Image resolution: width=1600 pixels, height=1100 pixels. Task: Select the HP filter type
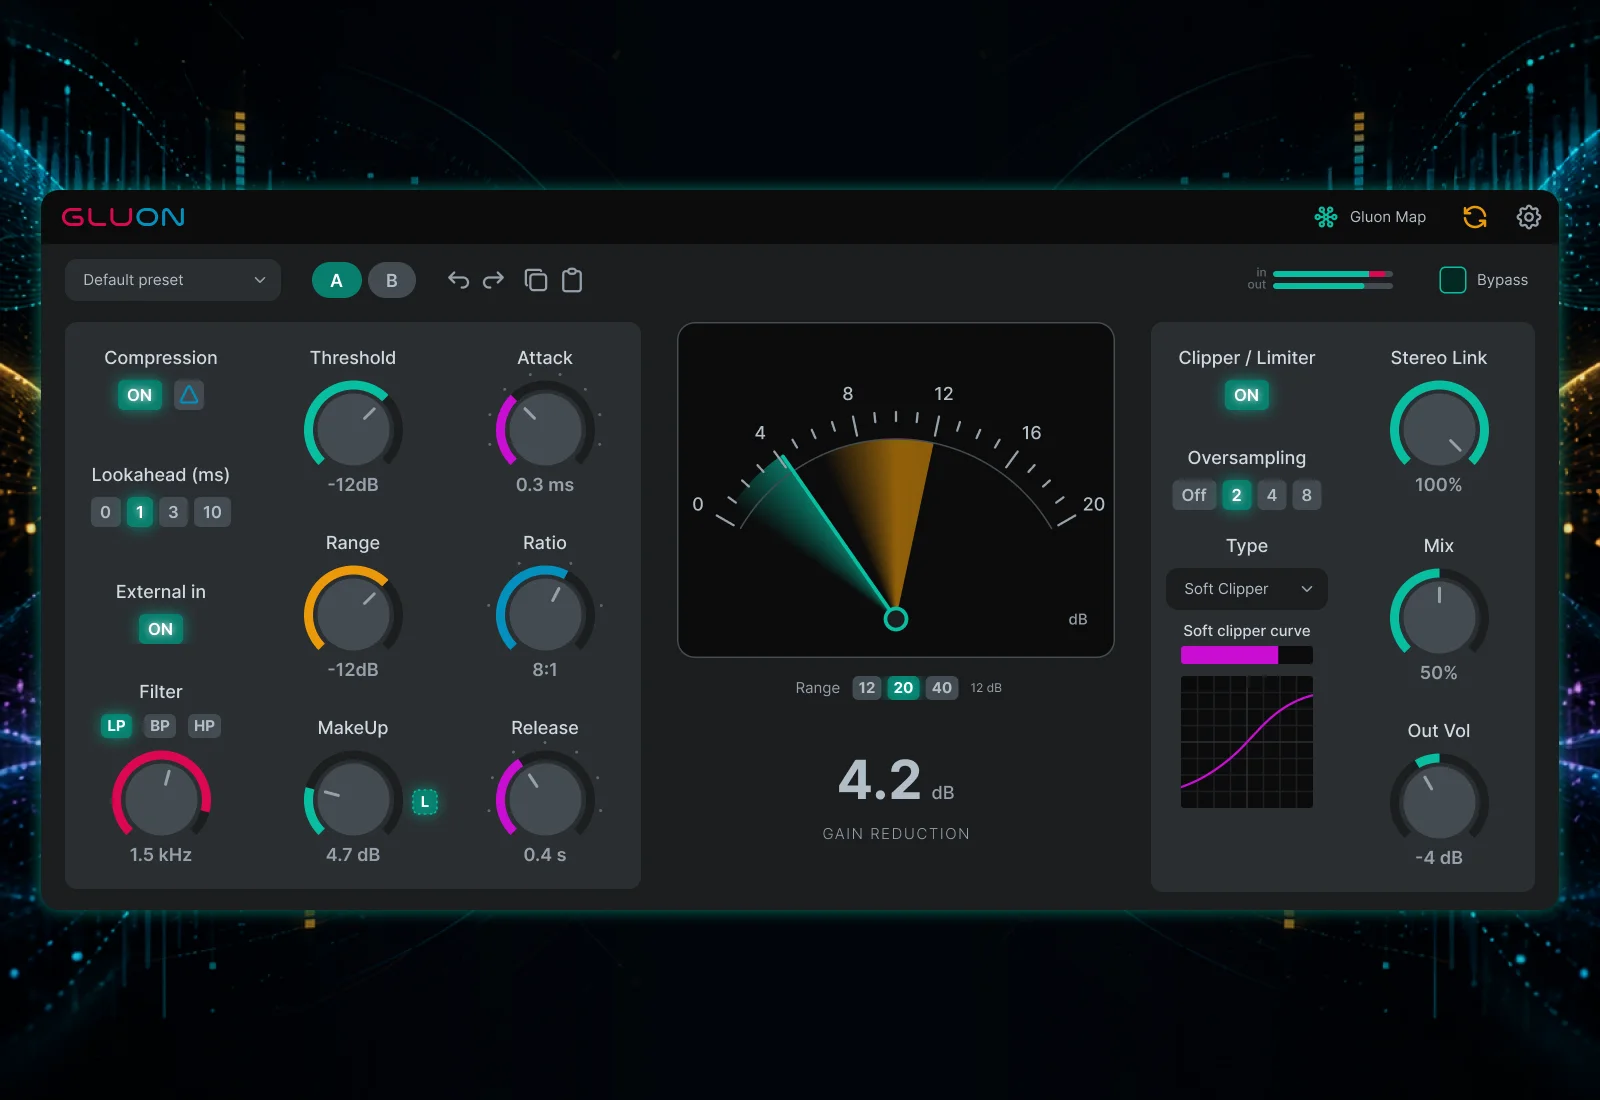[x=204, y=726]
